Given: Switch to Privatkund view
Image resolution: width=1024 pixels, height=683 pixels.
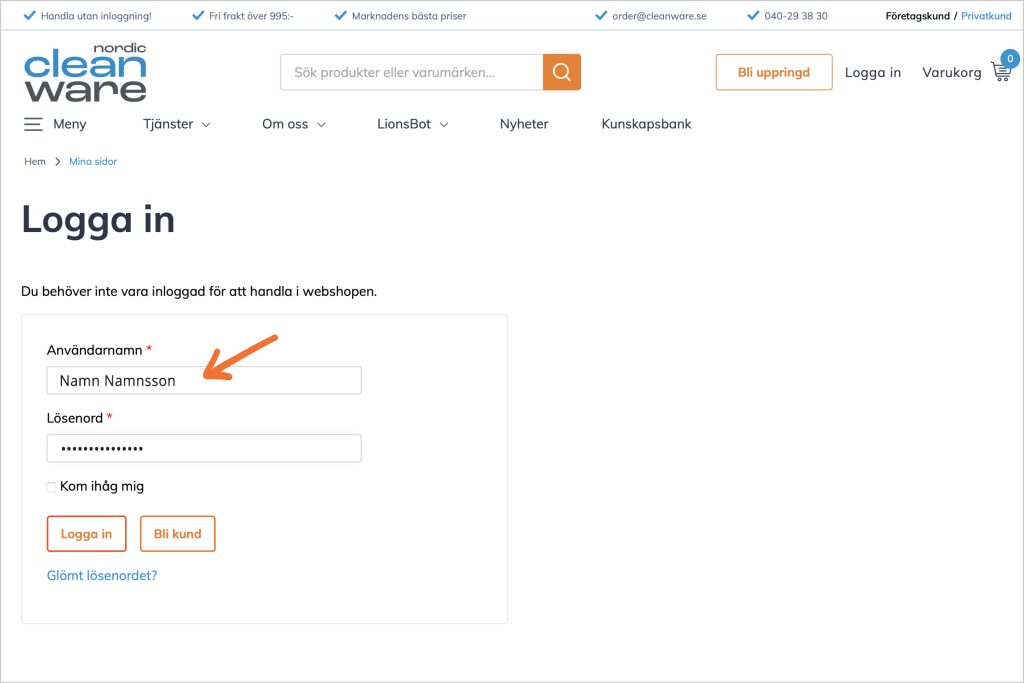Looking at the screenshot, I should pos(986,16).
